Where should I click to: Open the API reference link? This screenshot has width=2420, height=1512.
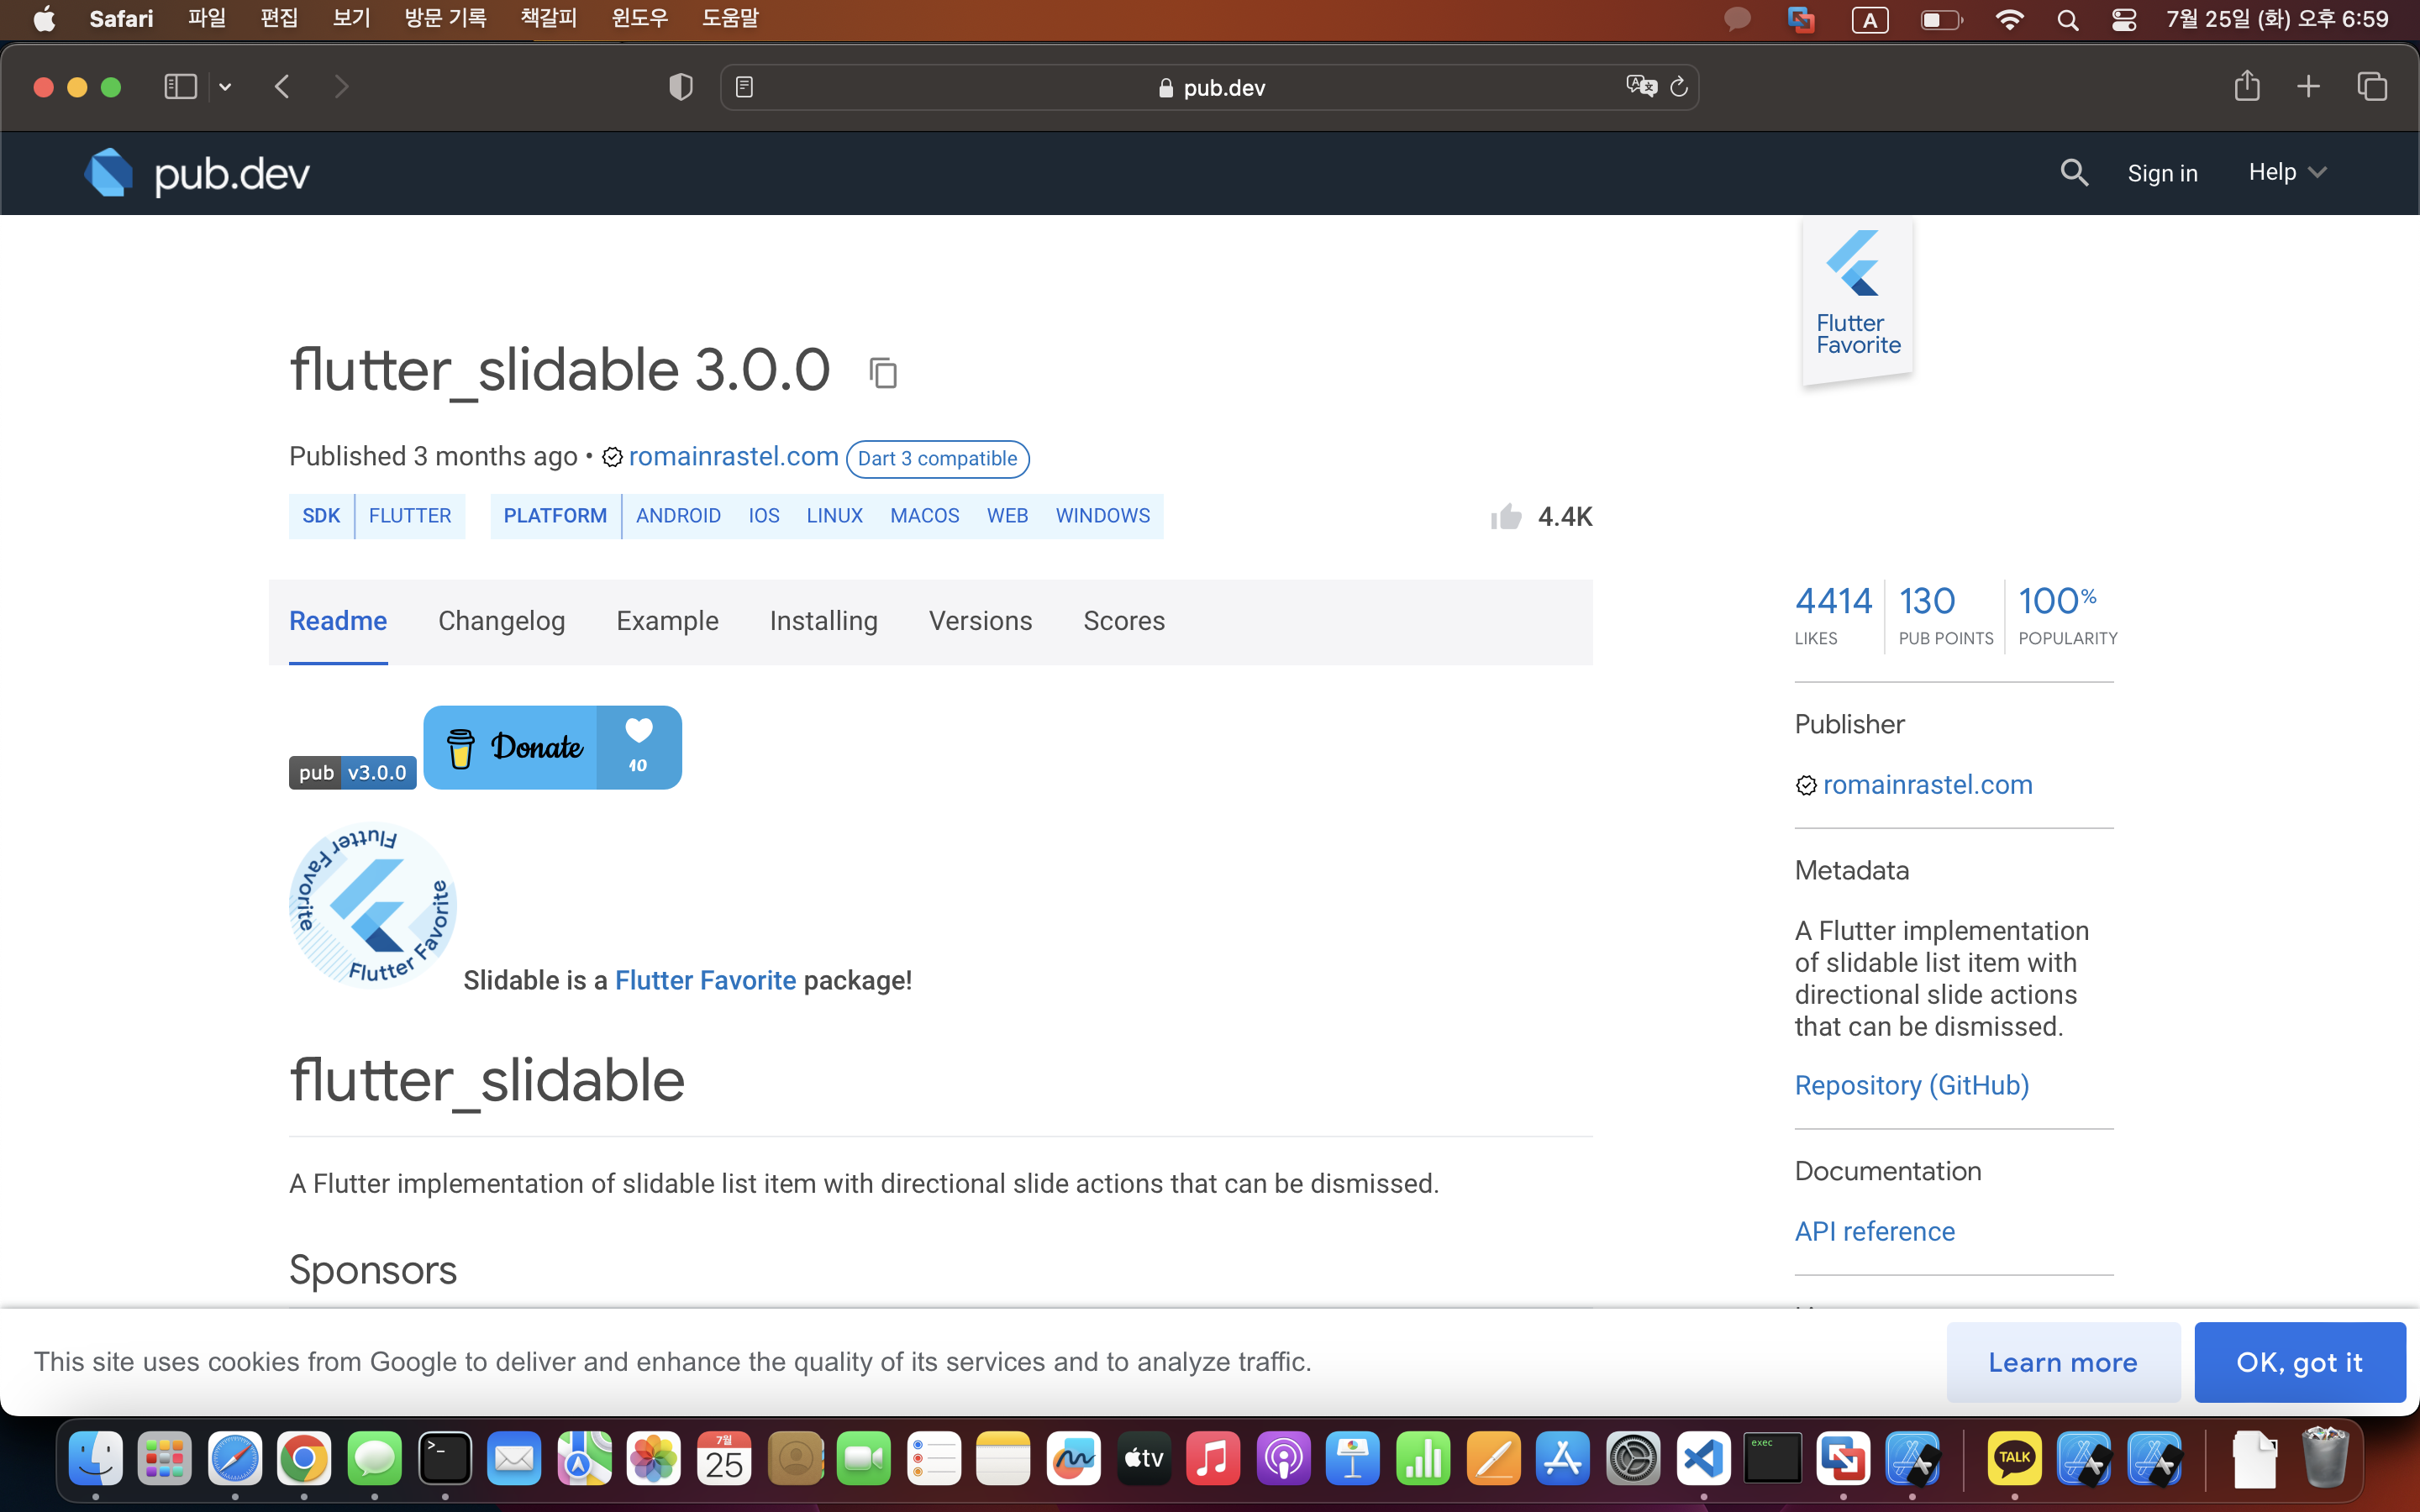pos(1874,1231)
